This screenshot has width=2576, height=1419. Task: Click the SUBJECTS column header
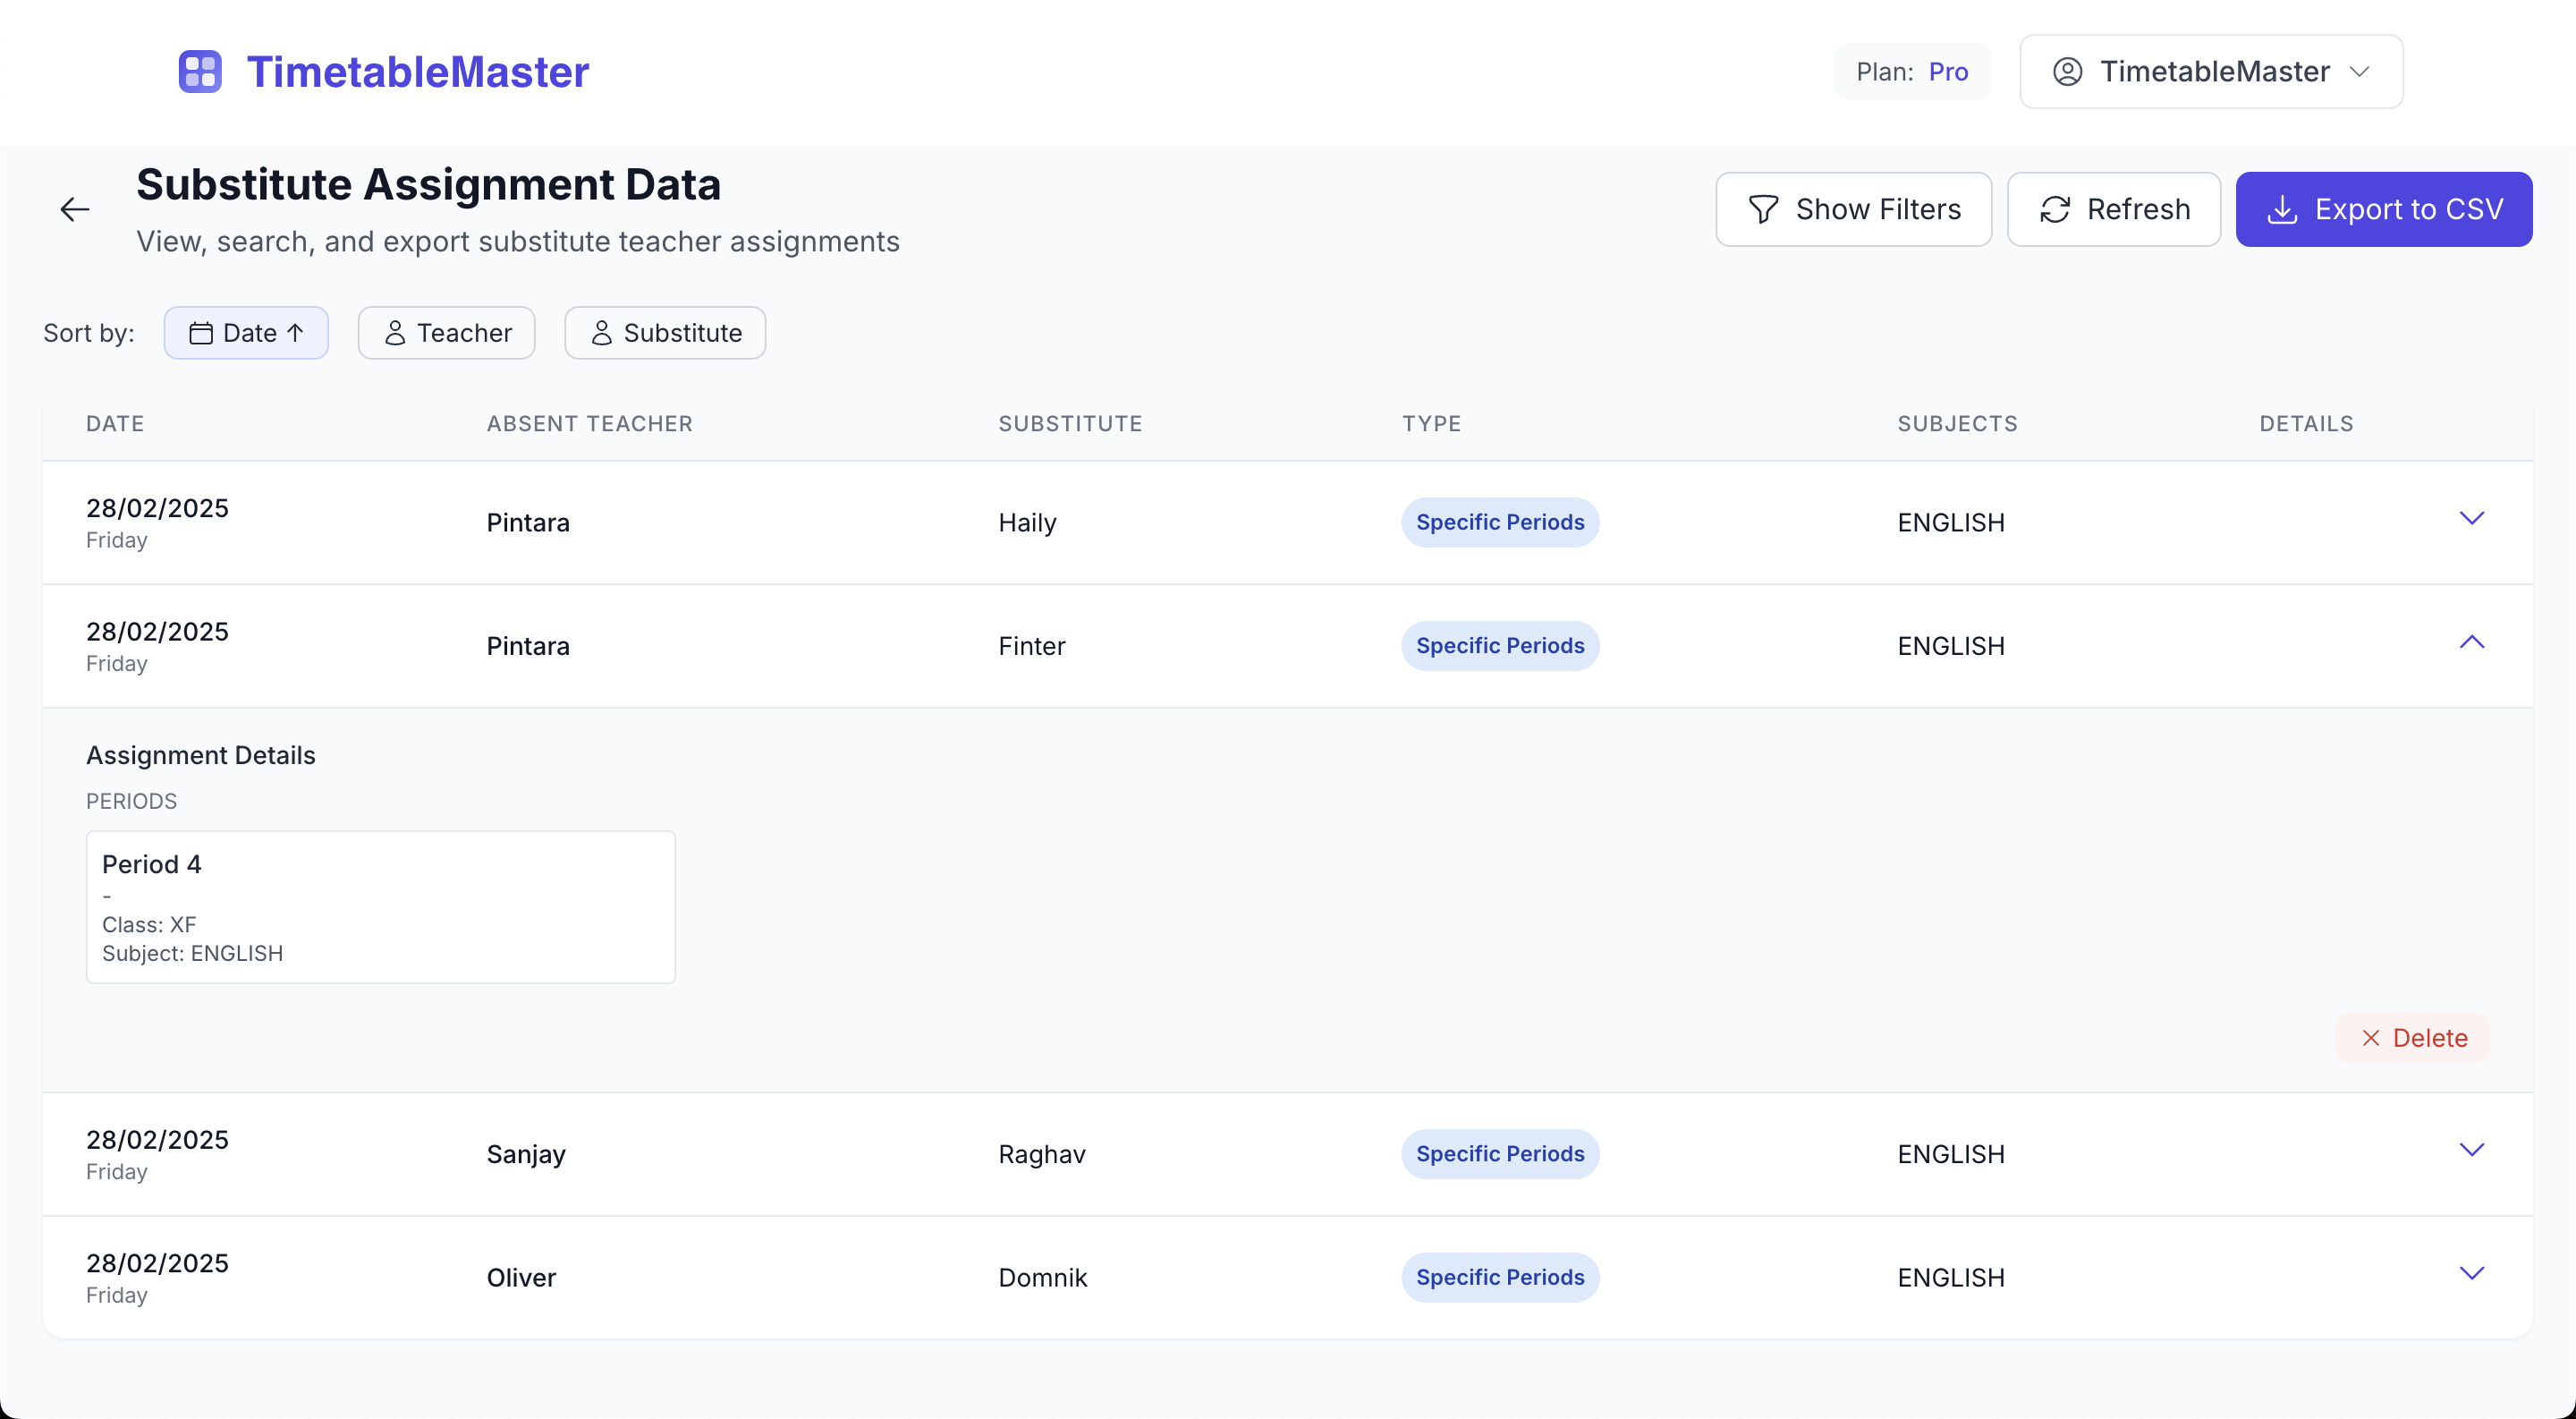coord(1958,423)
